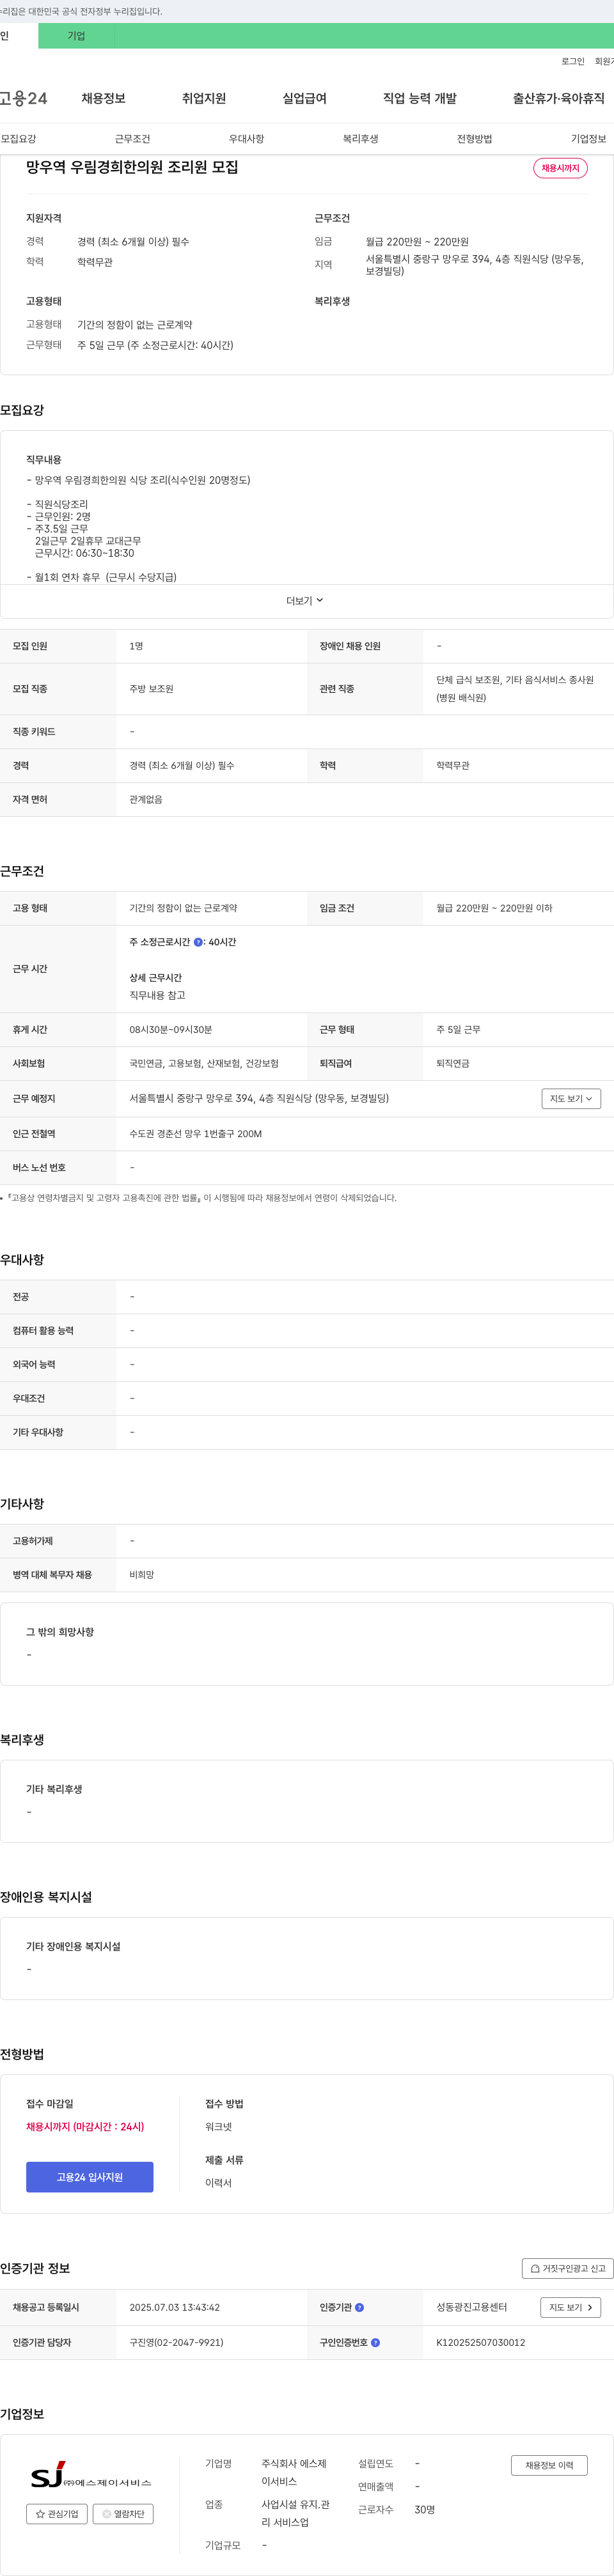
Task: Select the 30명 근로자수 value
Action: point(424,2510)
